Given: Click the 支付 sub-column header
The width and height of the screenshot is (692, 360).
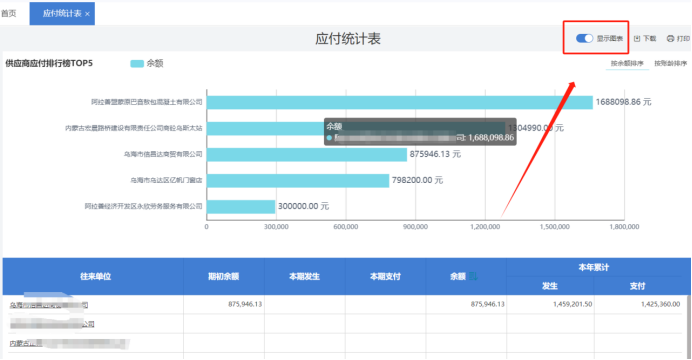Looking at the screenshot, I should click(637, 286).
